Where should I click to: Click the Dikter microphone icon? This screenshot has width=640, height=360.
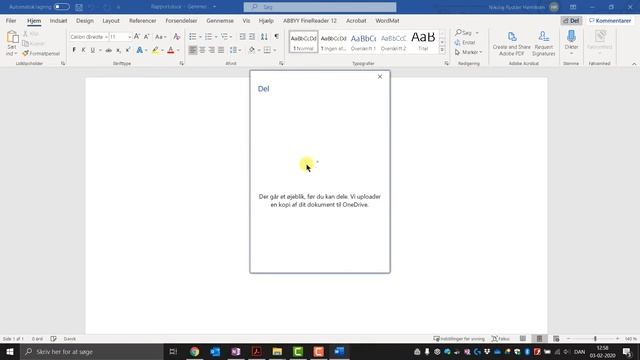pos(571,37)
